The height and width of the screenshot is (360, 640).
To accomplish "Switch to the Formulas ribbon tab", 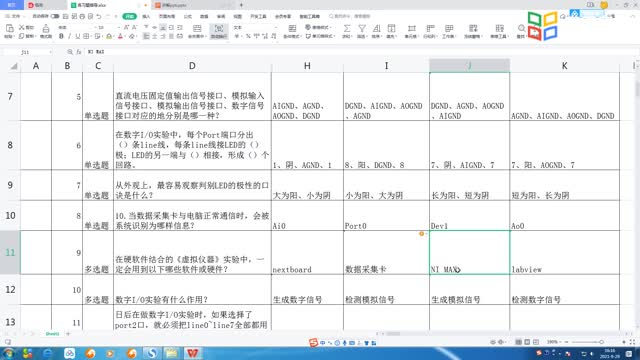I will point(187,16).
